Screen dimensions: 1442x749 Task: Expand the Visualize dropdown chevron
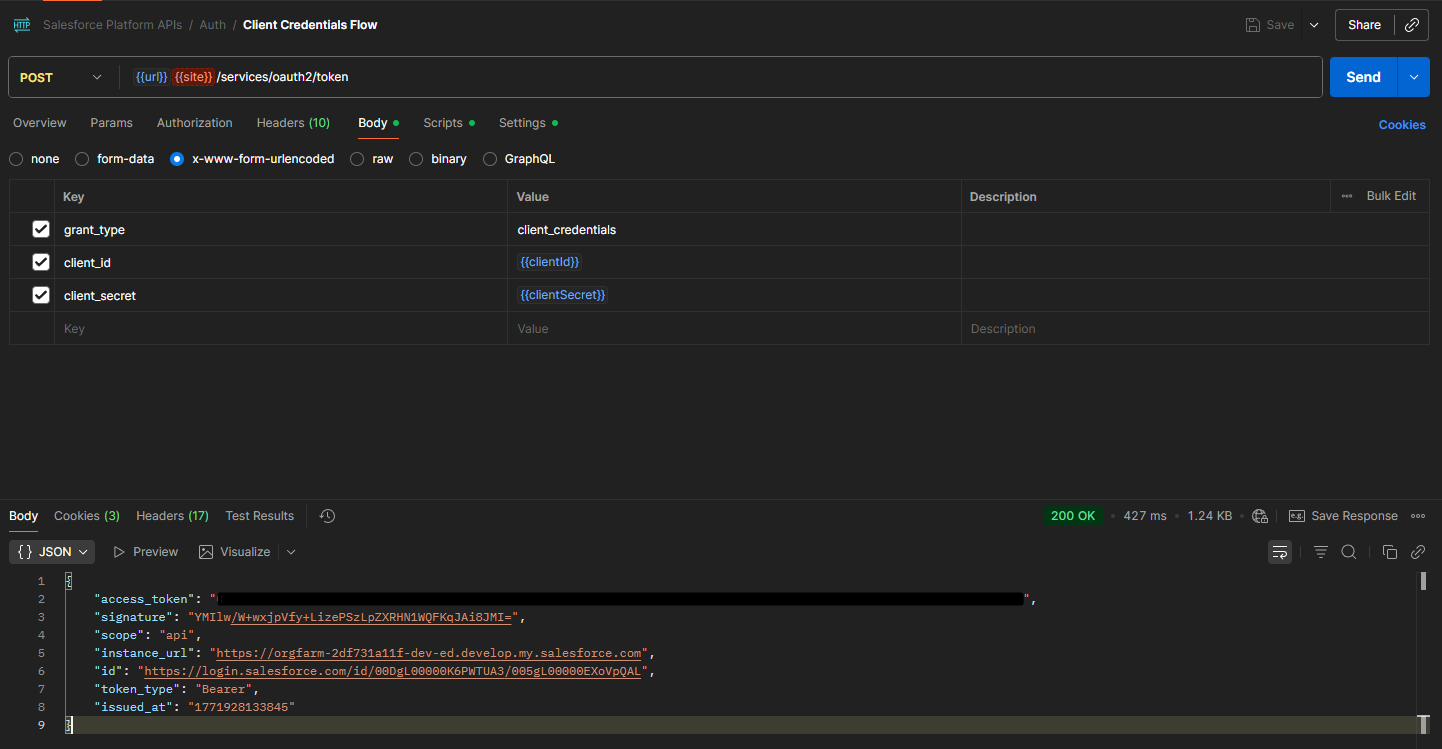[291, 552]
